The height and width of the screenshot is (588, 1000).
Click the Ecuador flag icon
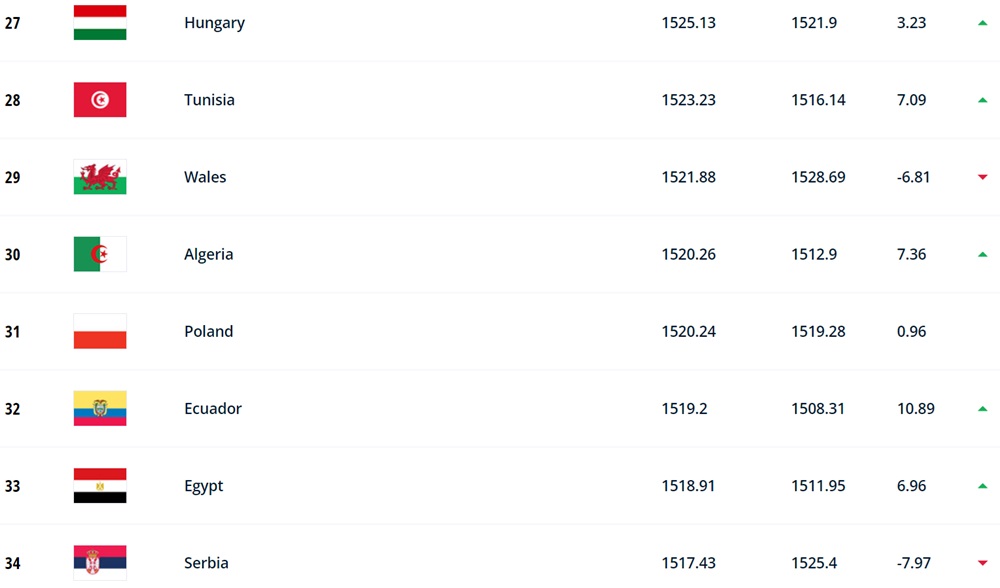(x=99, y=408)
